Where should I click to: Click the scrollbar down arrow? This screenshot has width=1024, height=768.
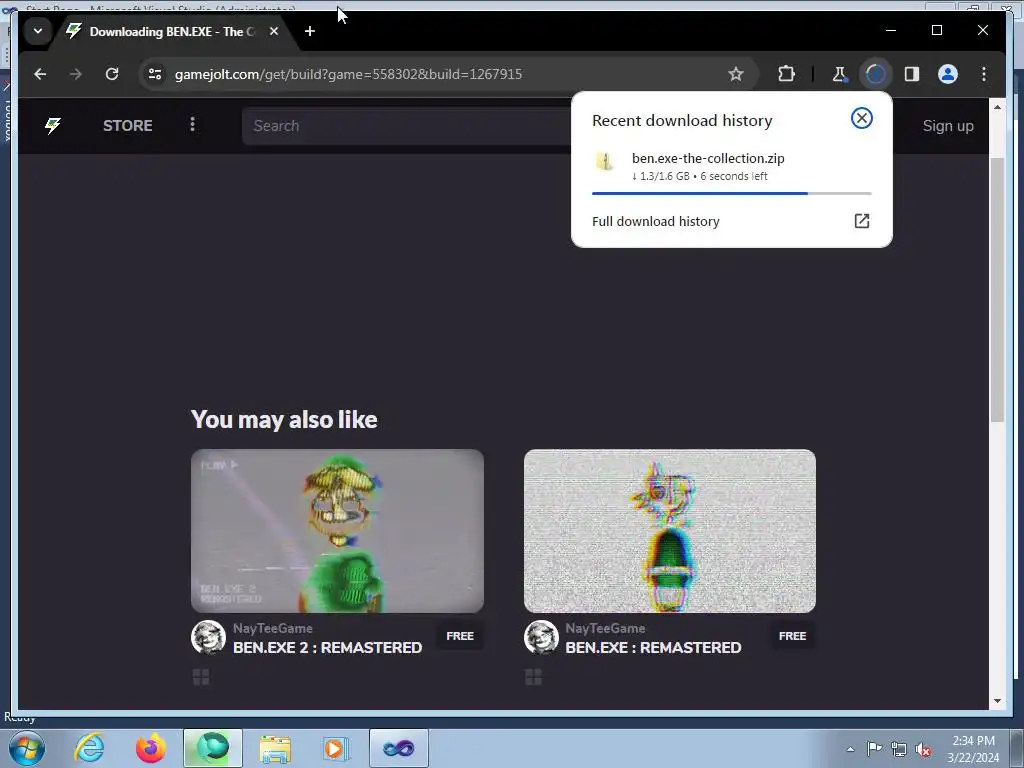pos(997,701)
